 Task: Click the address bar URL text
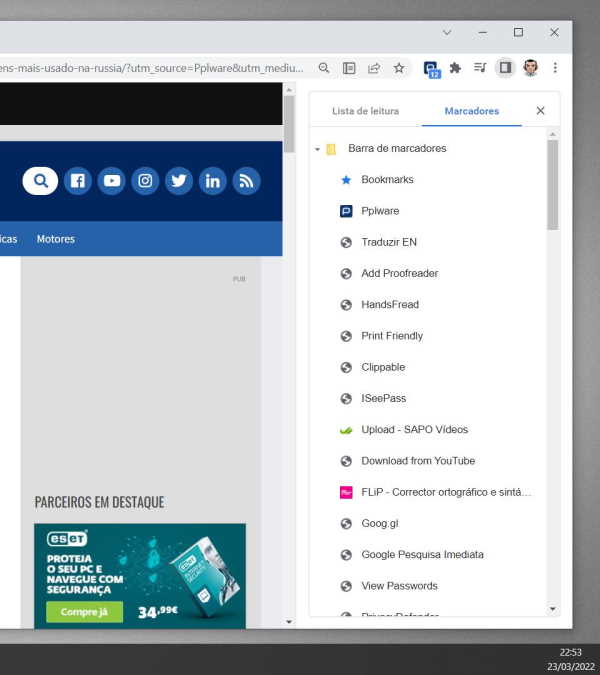(152, 68)
